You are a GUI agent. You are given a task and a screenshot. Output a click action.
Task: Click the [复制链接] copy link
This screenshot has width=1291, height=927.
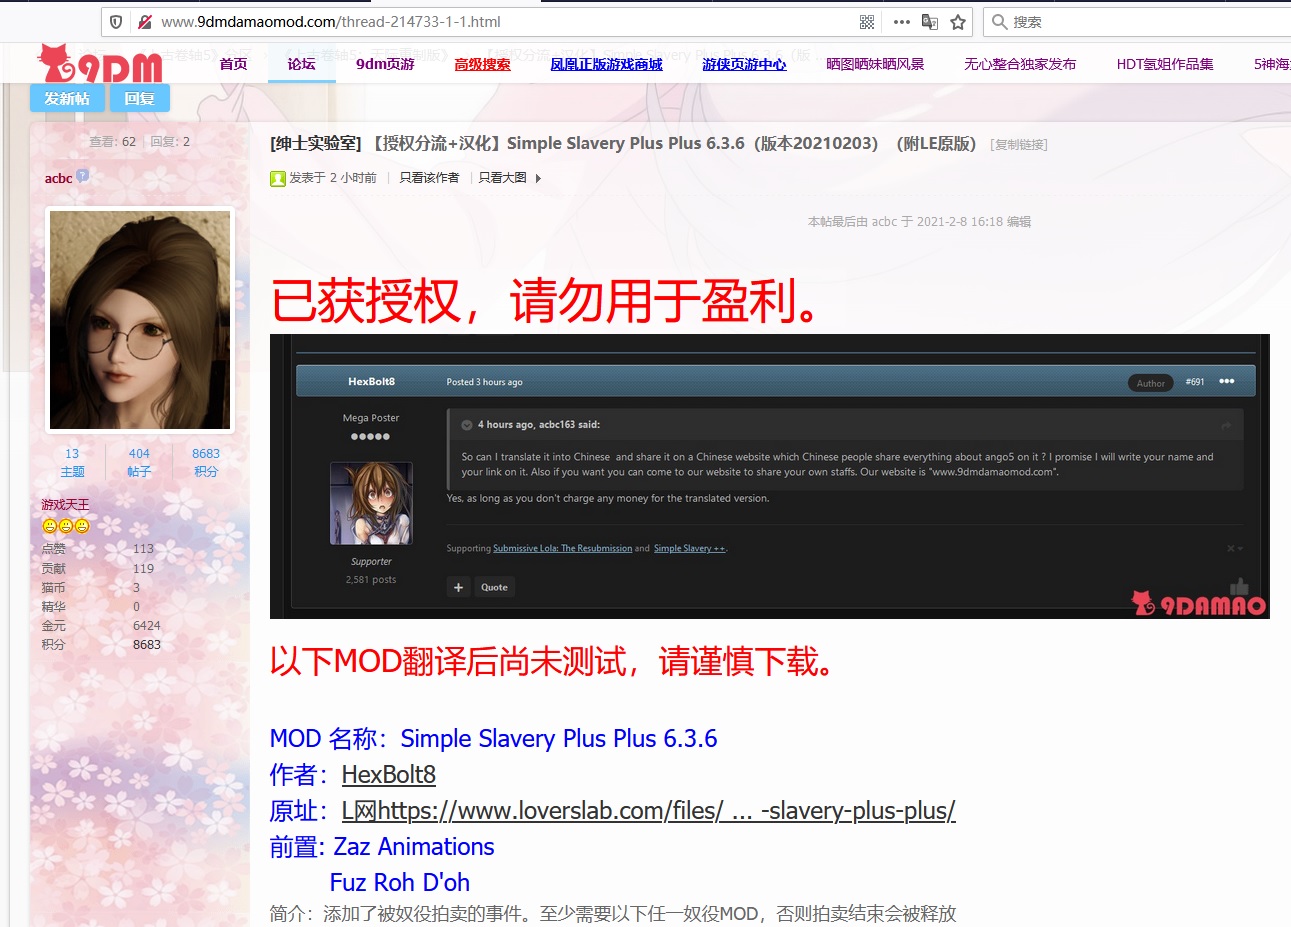coord(1019,144)
